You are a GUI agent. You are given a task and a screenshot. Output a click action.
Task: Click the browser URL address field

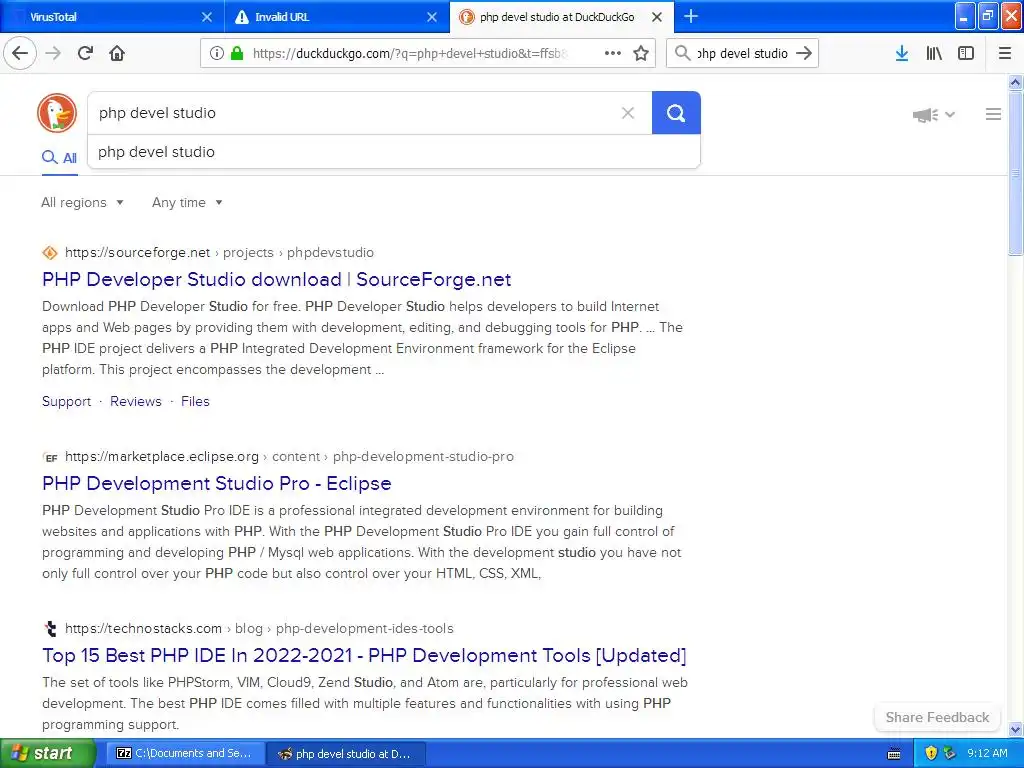click(x=411, y=54)
